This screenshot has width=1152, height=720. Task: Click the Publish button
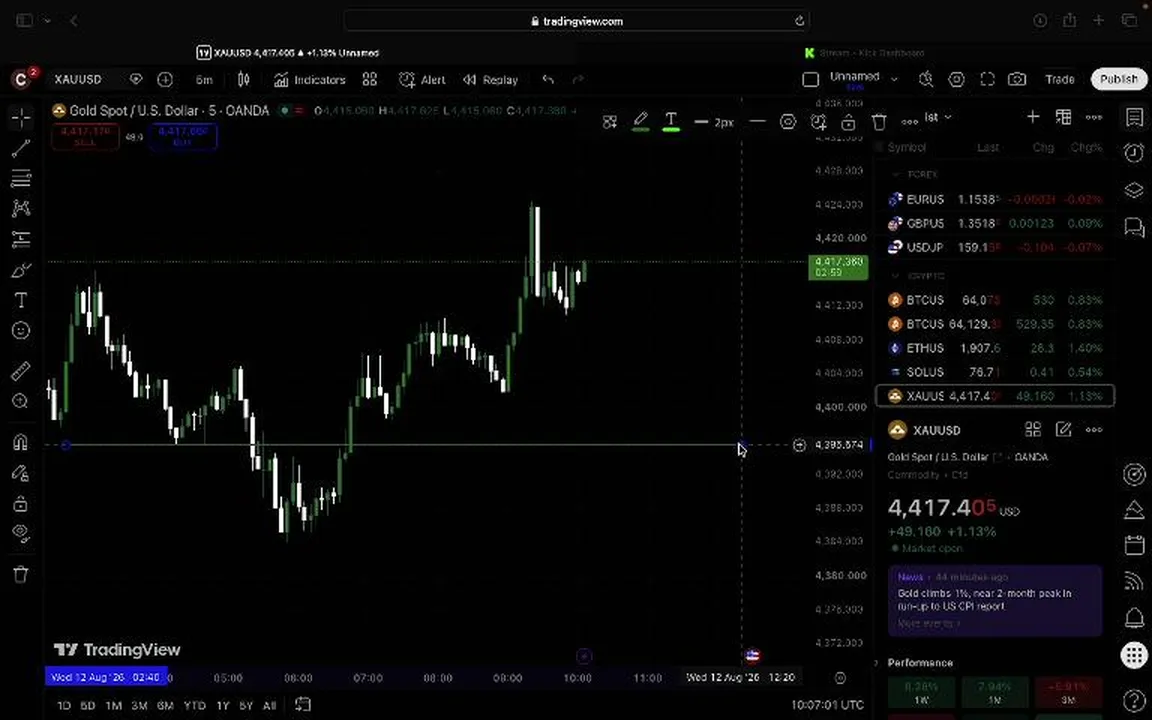point(1118,79)
